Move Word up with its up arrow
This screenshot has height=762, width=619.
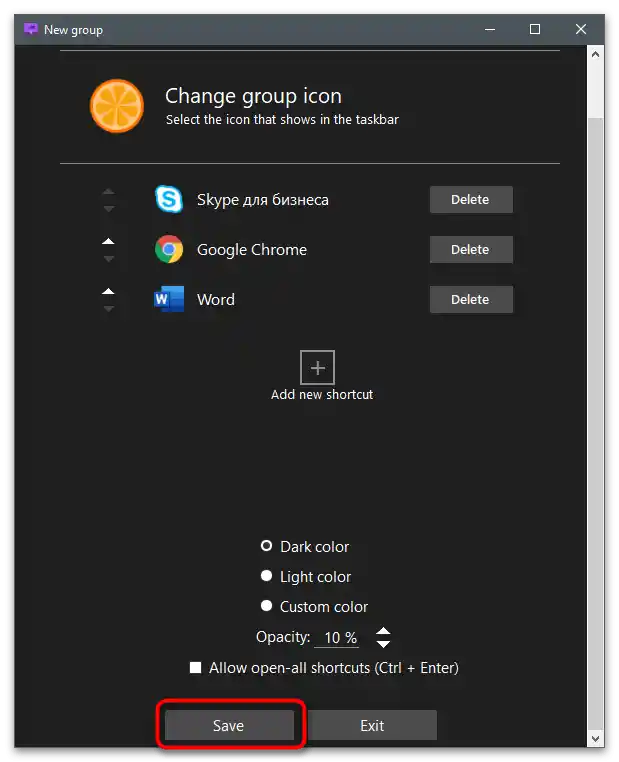click(108, 292)
